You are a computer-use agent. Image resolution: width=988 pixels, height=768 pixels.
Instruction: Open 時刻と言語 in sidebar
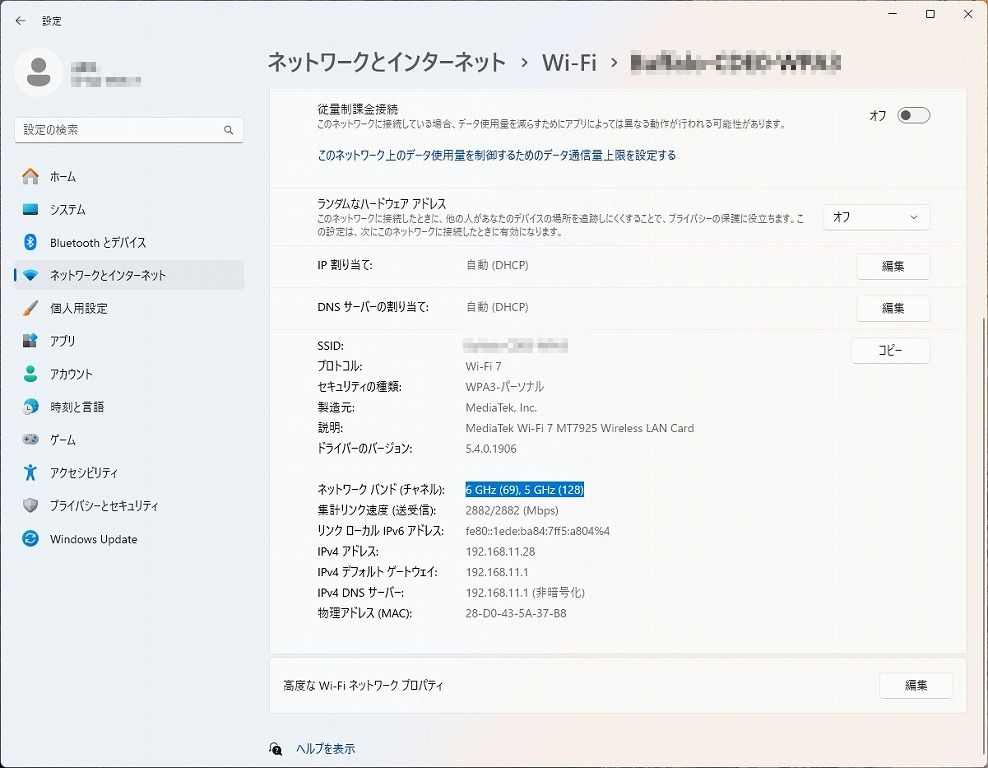[x=129, y=407]
